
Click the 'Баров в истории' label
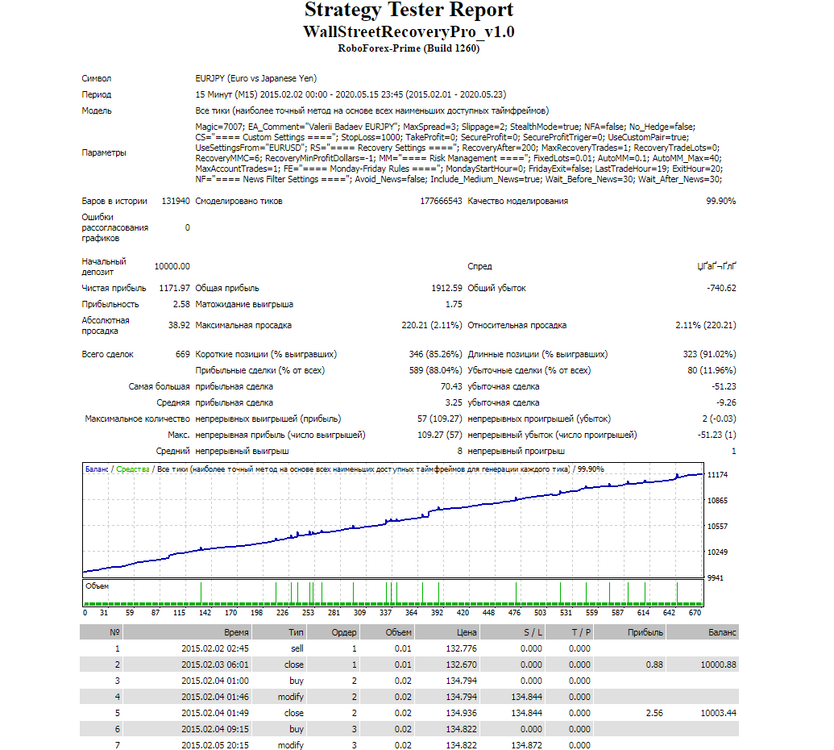coord(114,201)
